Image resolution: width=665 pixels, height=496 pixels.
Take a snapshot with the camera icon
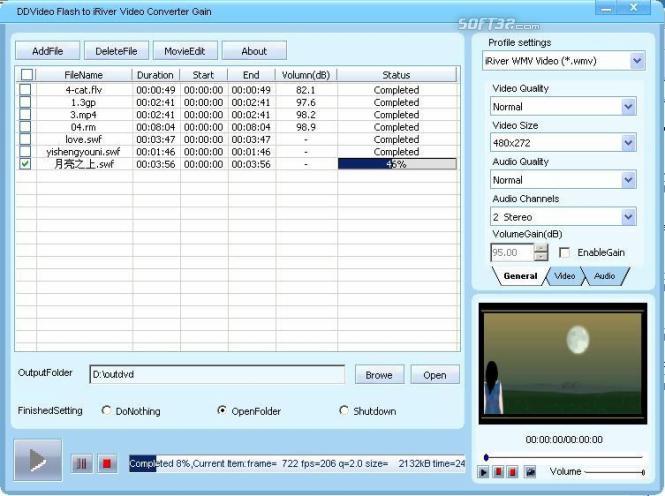point(530,472)
